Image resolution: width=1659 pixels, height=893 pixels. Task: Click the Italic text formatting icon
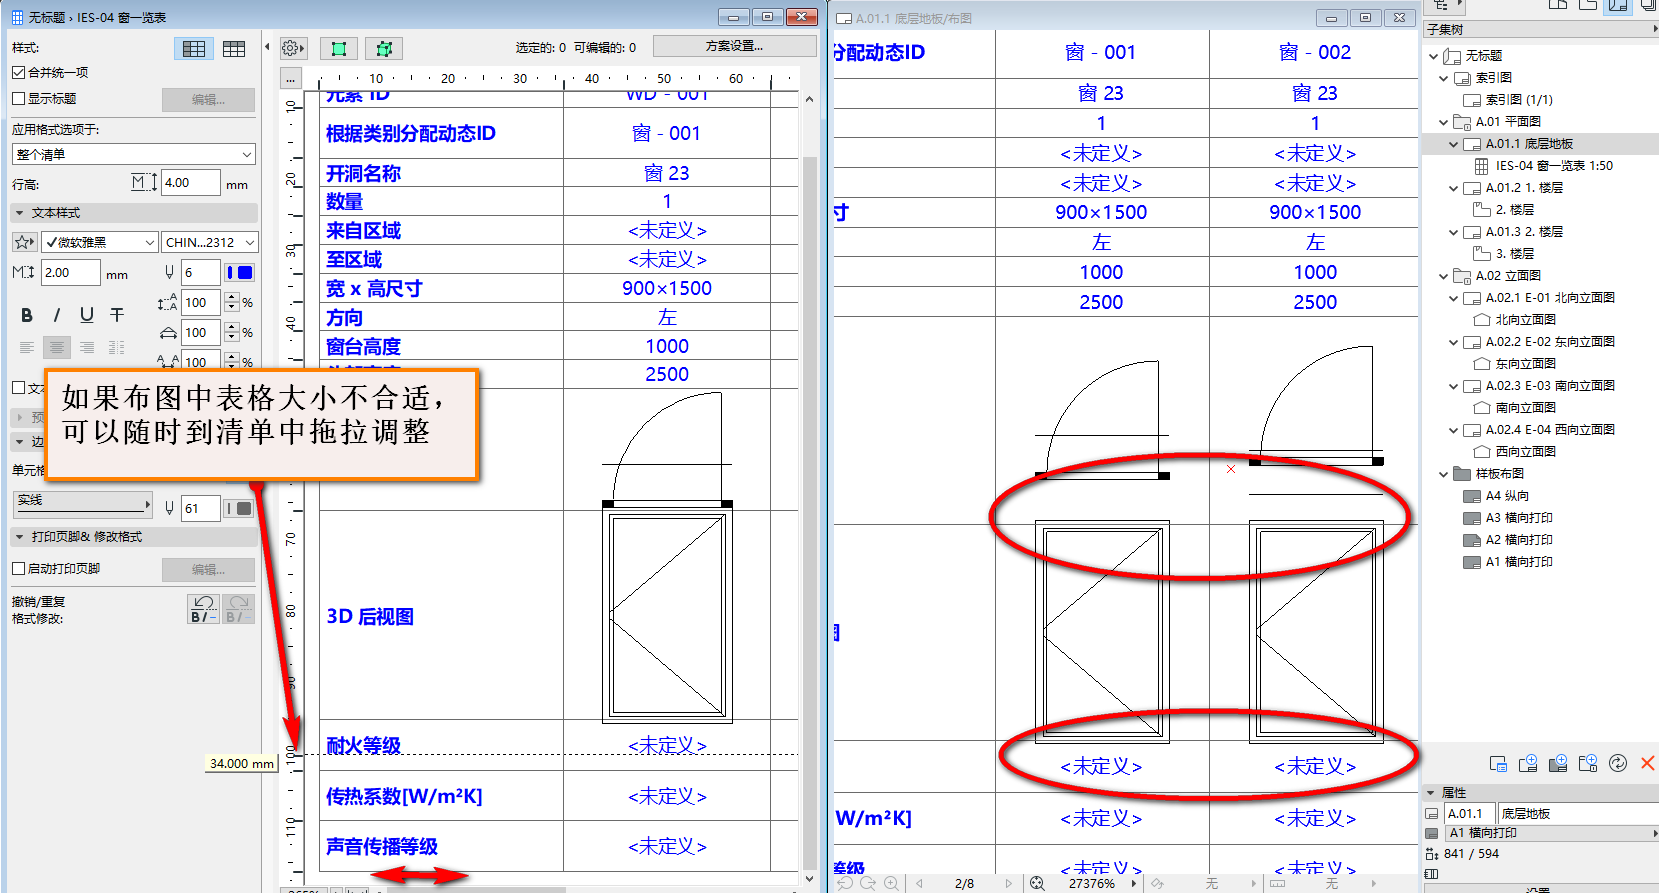pyautogui.click(x=57, y=315)
